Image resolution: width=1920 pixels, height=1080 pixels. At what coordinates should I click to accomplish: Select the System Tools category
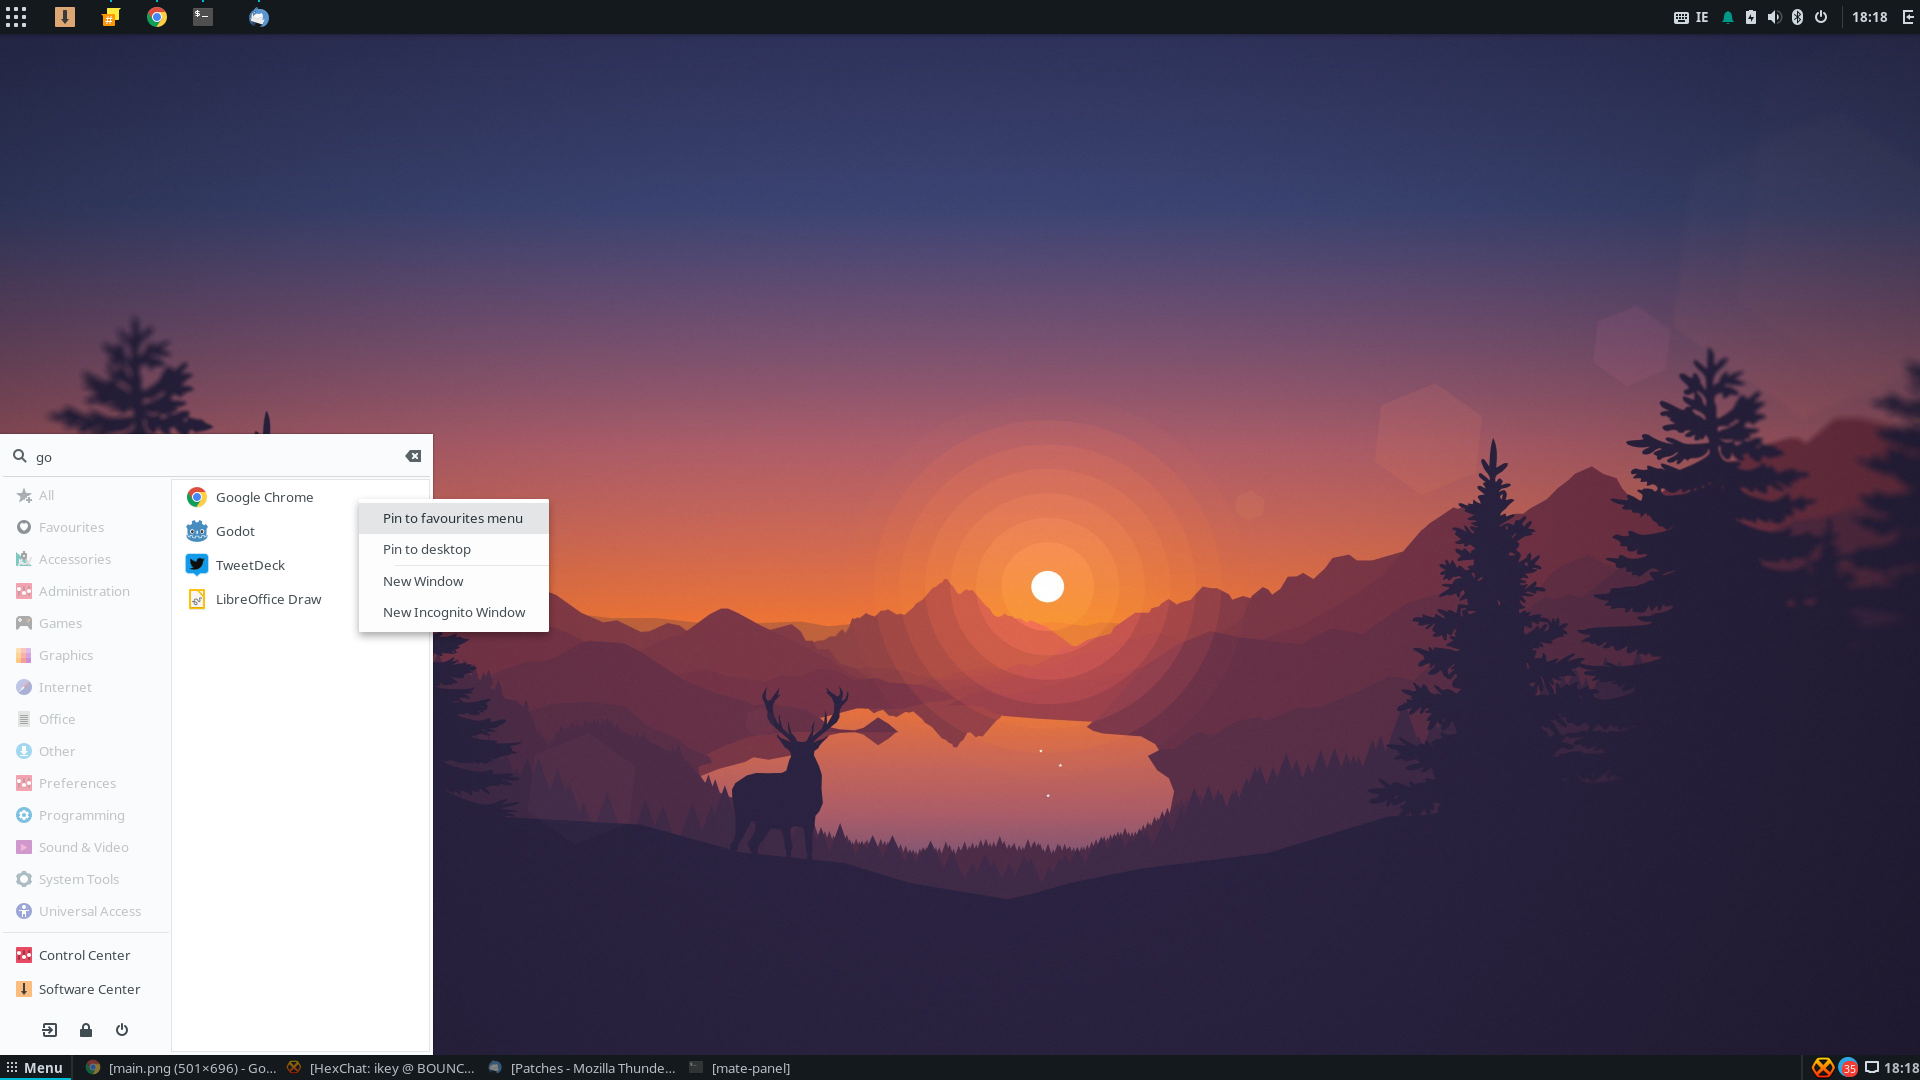tap(86, 879)
